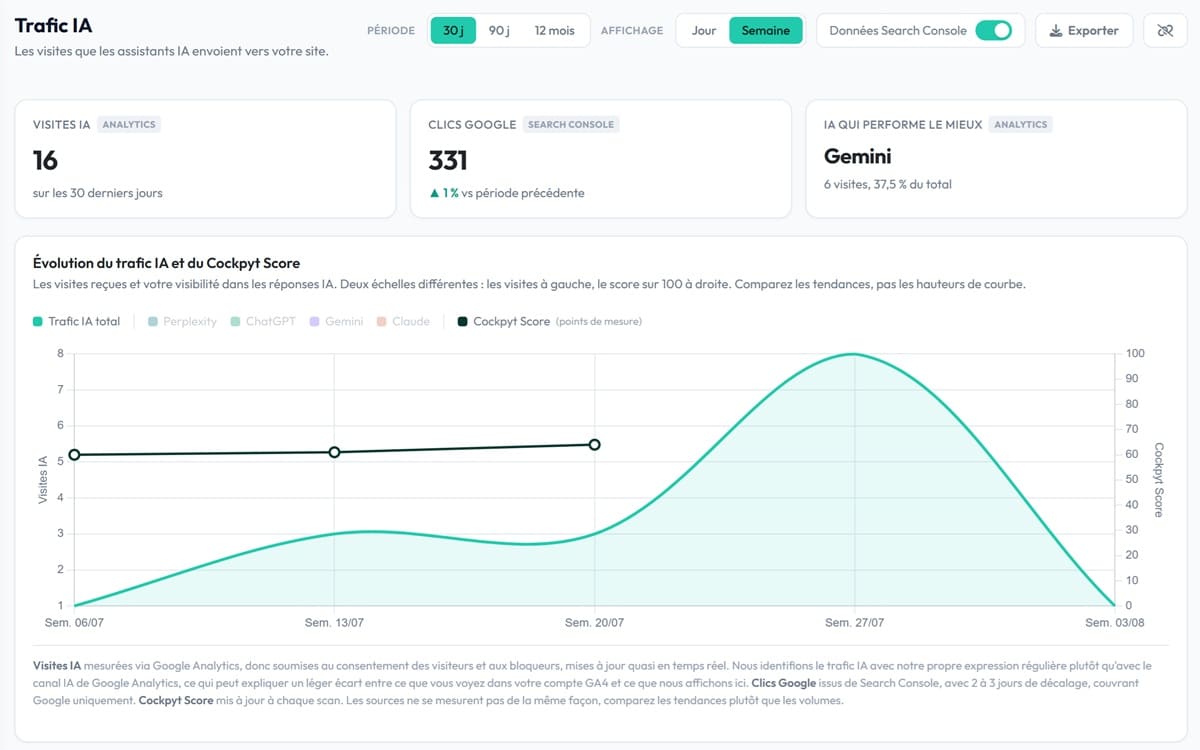The height and width of the screenshot is (750, 1200).
Task: Click the Cockpyt Score point at Sem. 13/07
Action: point(334,452)
